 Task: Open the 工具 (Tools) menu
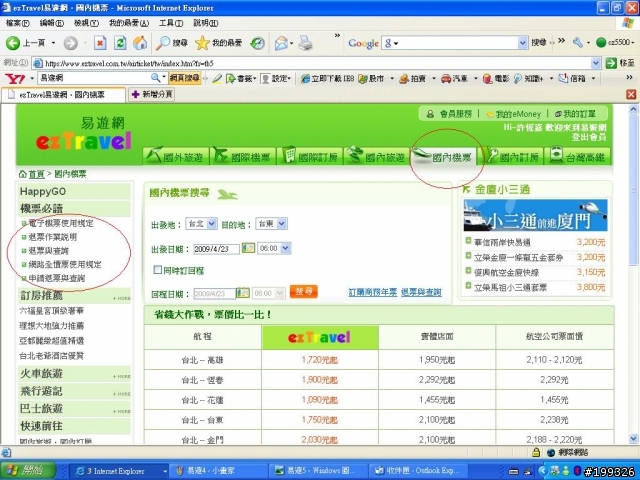(x=171, y=23)
